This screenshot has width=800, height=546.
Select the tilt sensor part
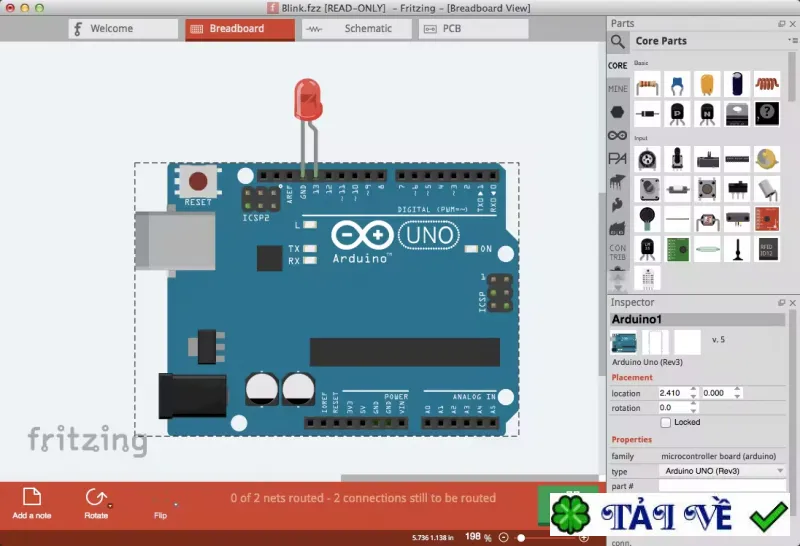coord(767,189)
